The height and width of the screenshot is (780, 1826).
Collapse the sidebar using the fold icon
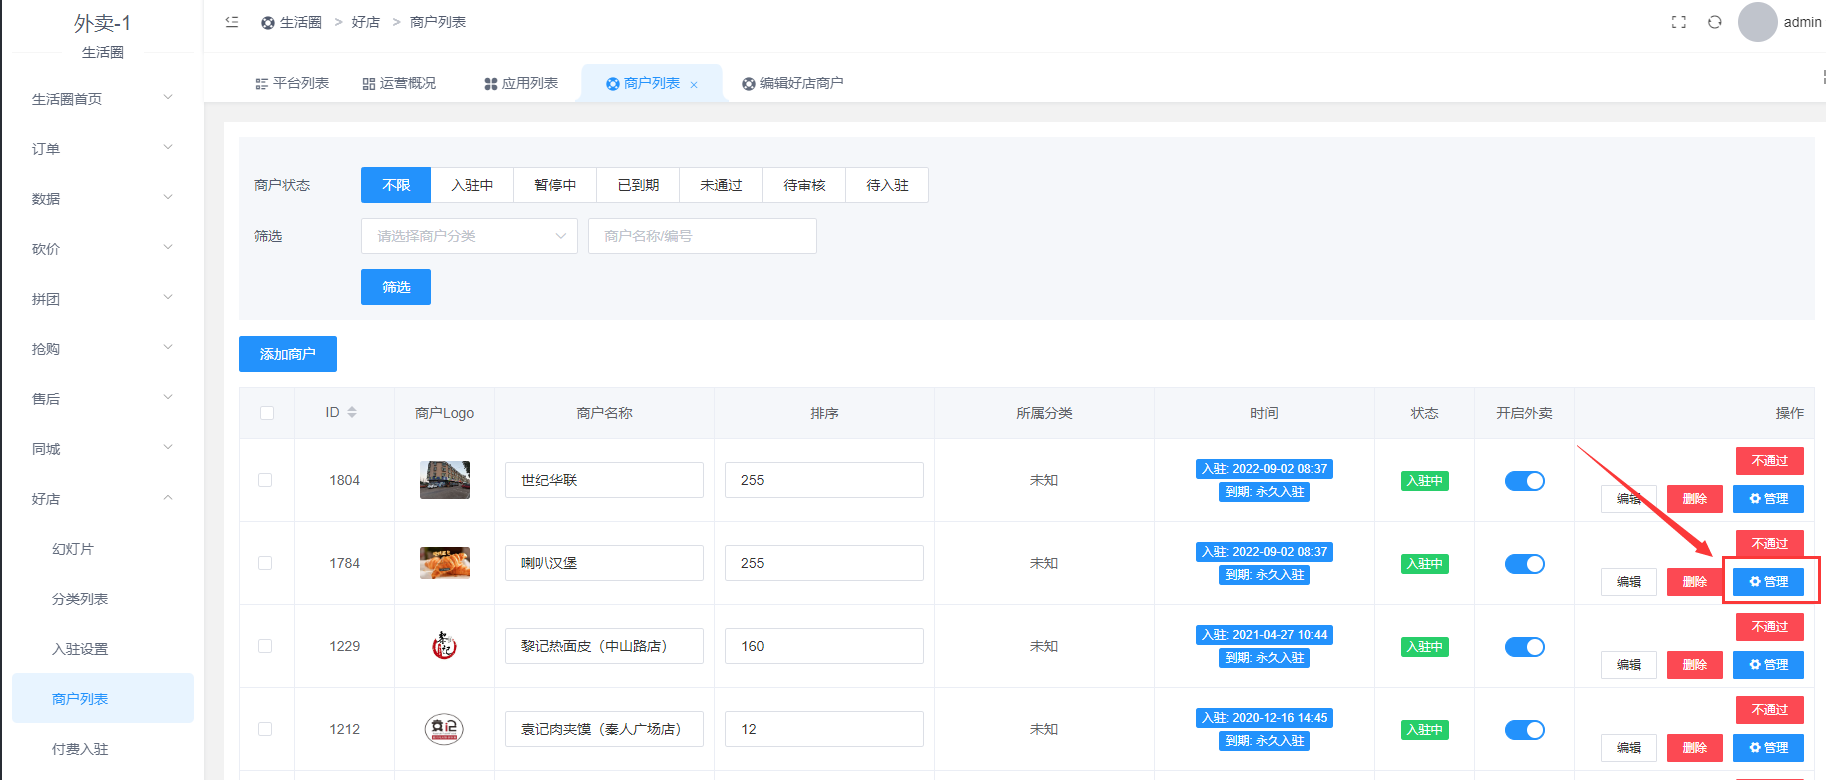(x=232, y=22)
